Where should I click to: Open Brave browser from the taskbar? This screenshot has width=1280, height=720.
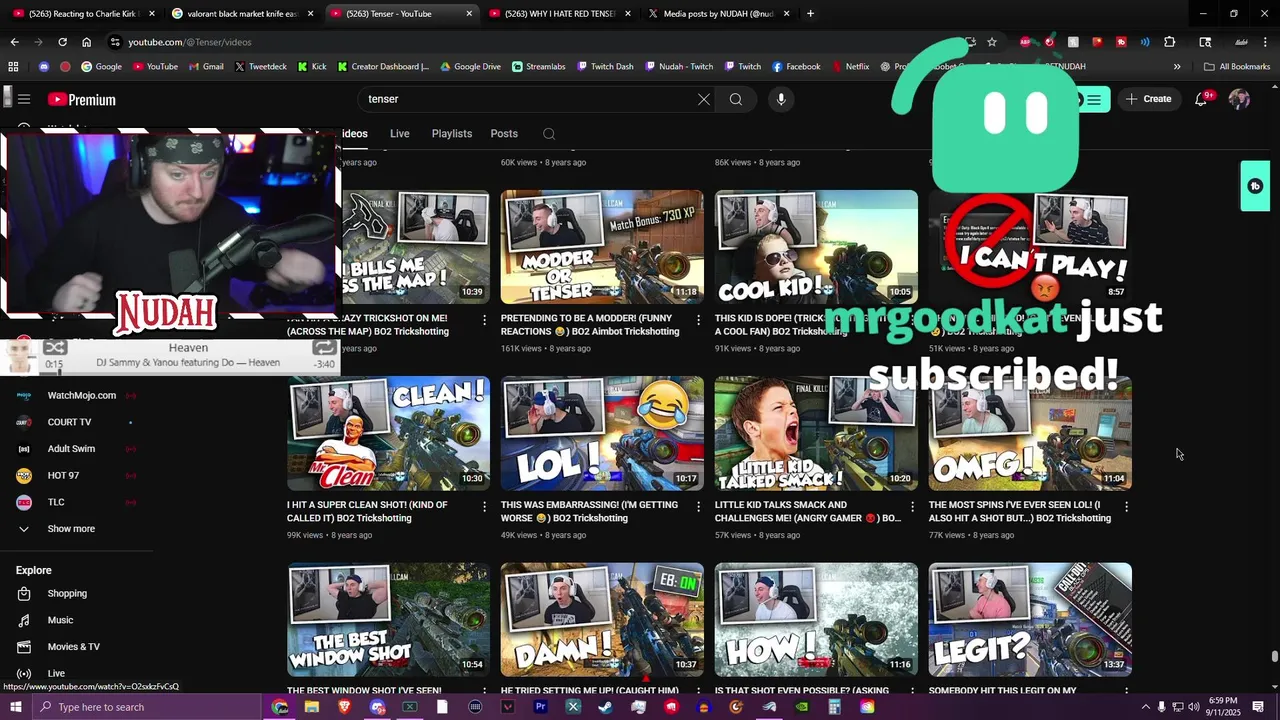pyautogui.click(x=344, y=707)
